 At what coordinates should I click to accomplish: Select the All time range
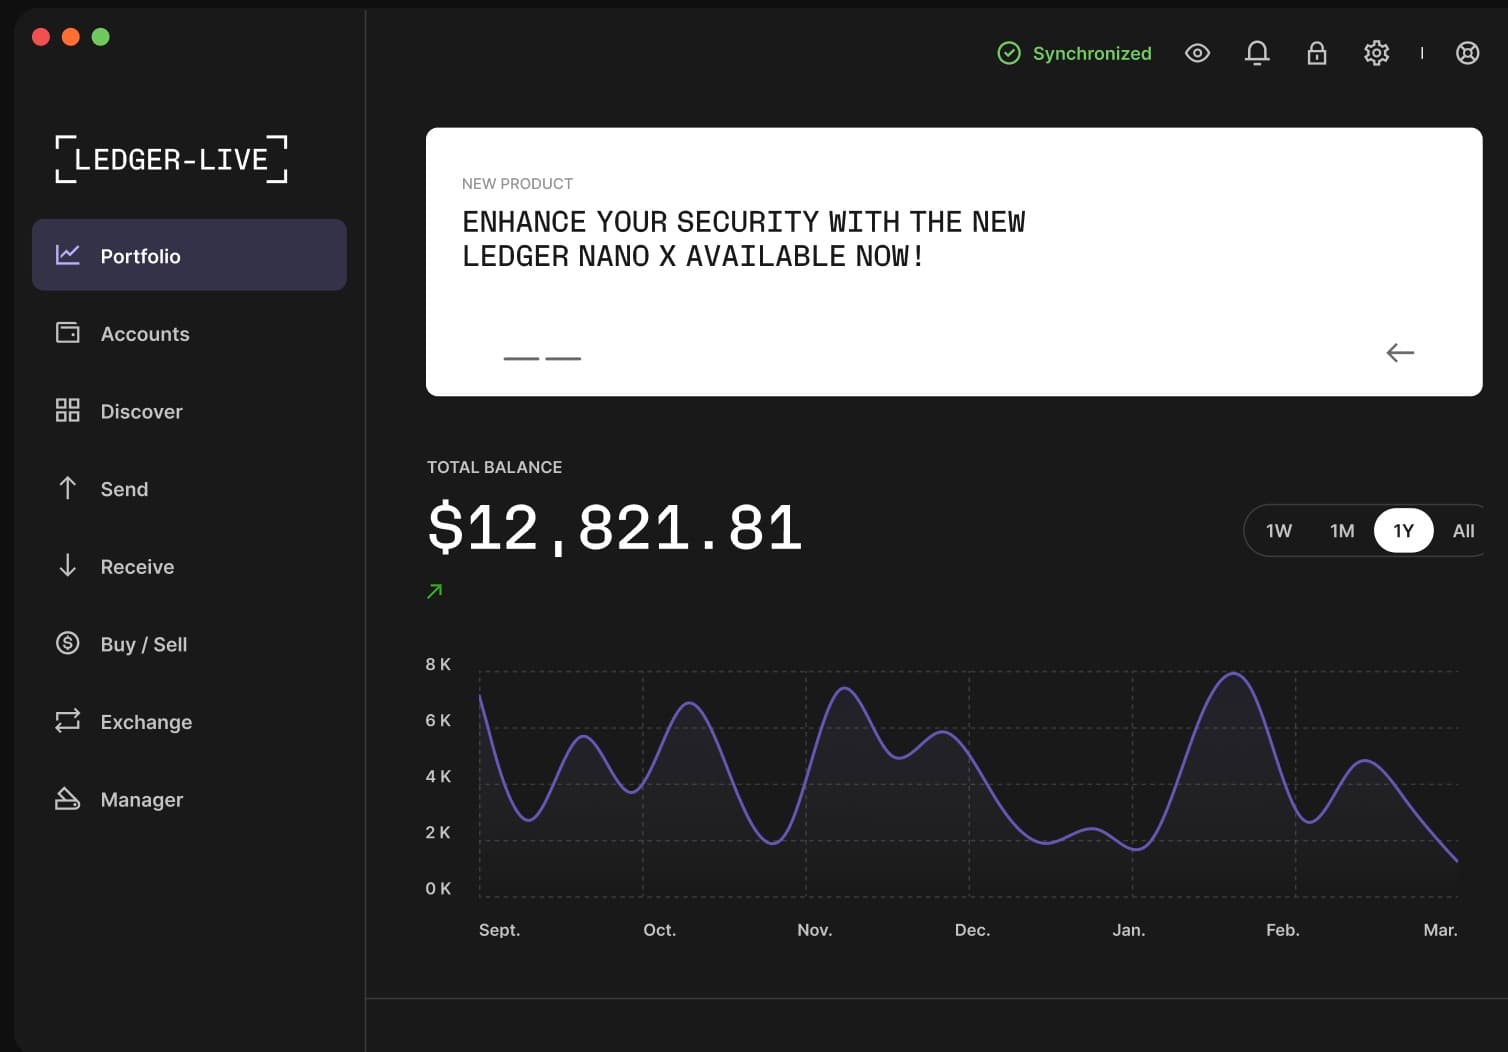[1463, 531]
